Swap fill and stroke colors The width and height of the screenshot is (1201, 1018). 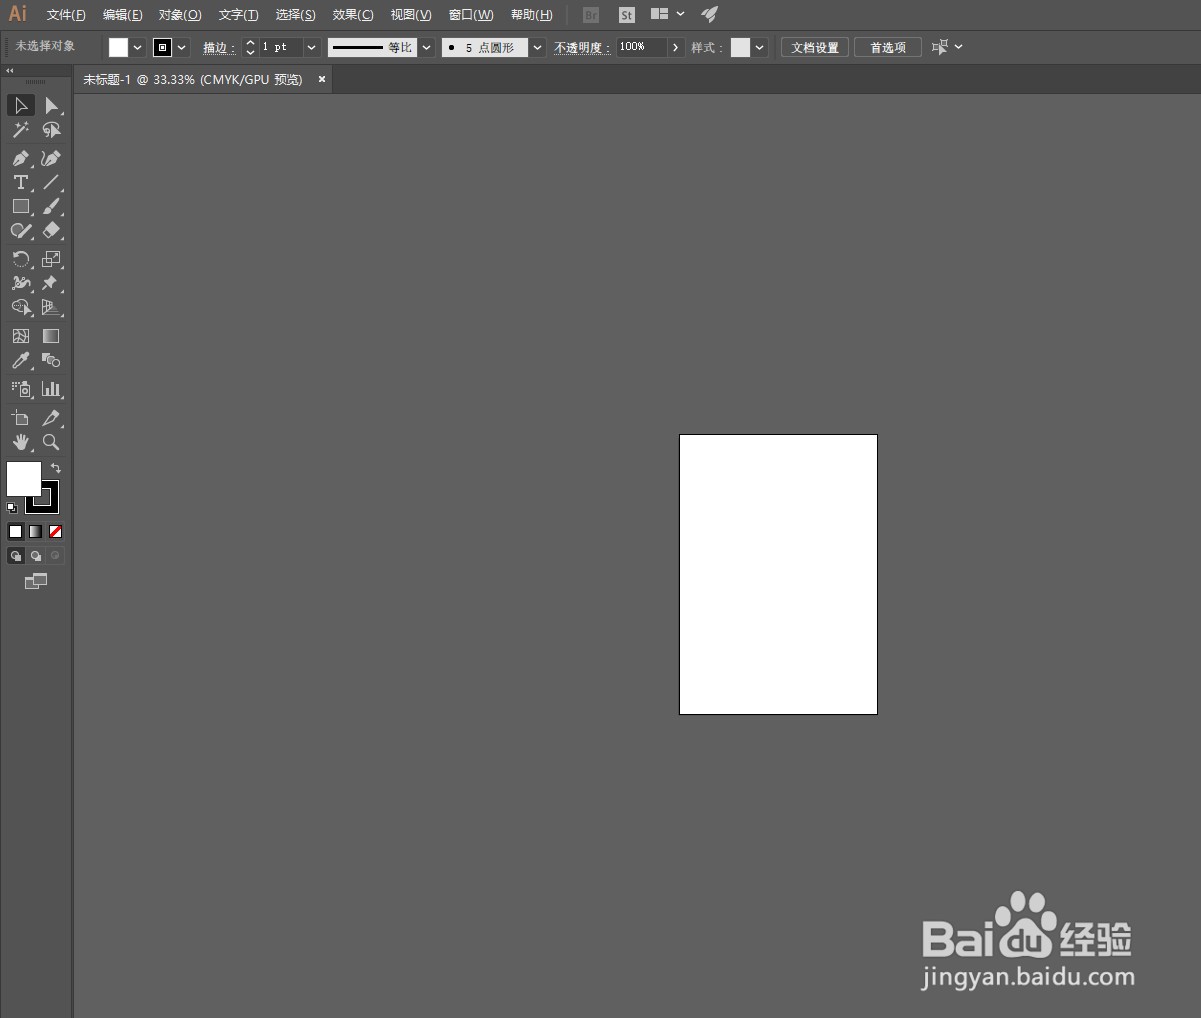coord(56,468)
